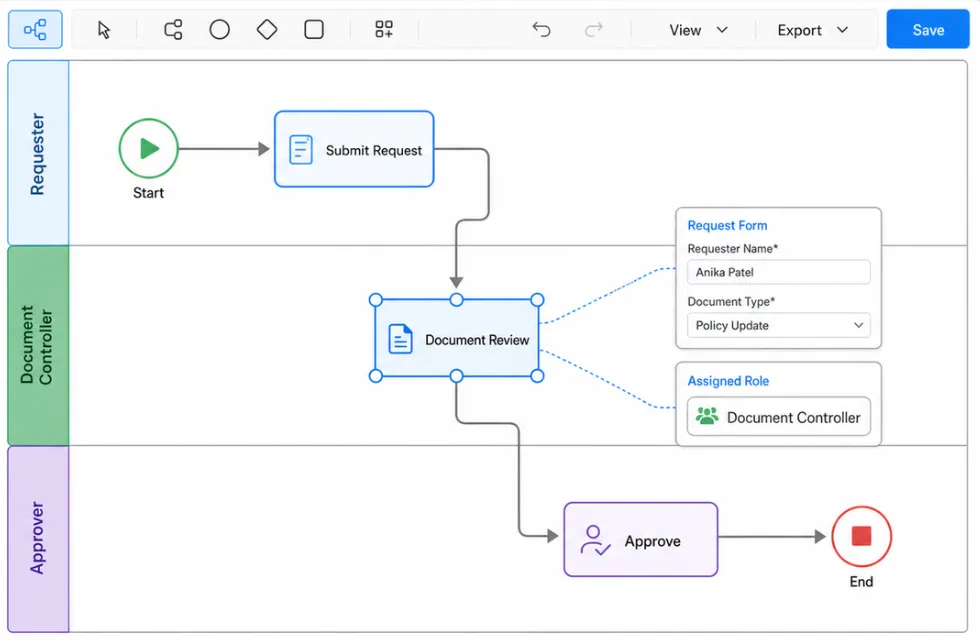Select the Approve task node
The image size is (980, 640).
[x=641, y=540]
